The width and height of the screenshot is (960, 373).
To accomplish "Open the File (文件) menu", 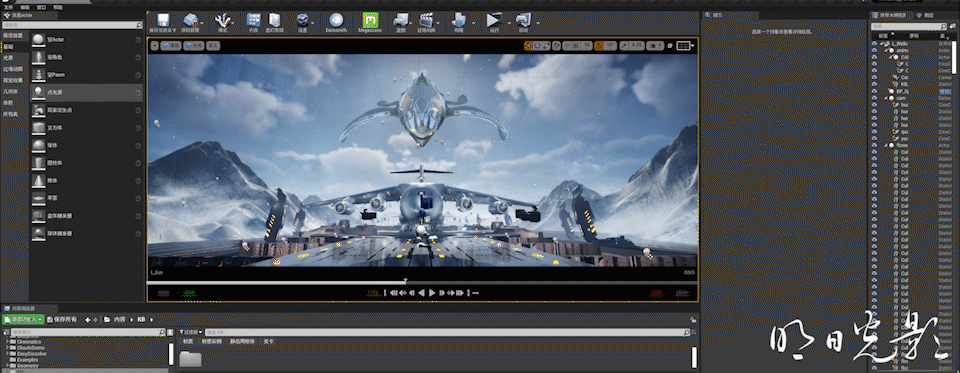I will 8,7.
